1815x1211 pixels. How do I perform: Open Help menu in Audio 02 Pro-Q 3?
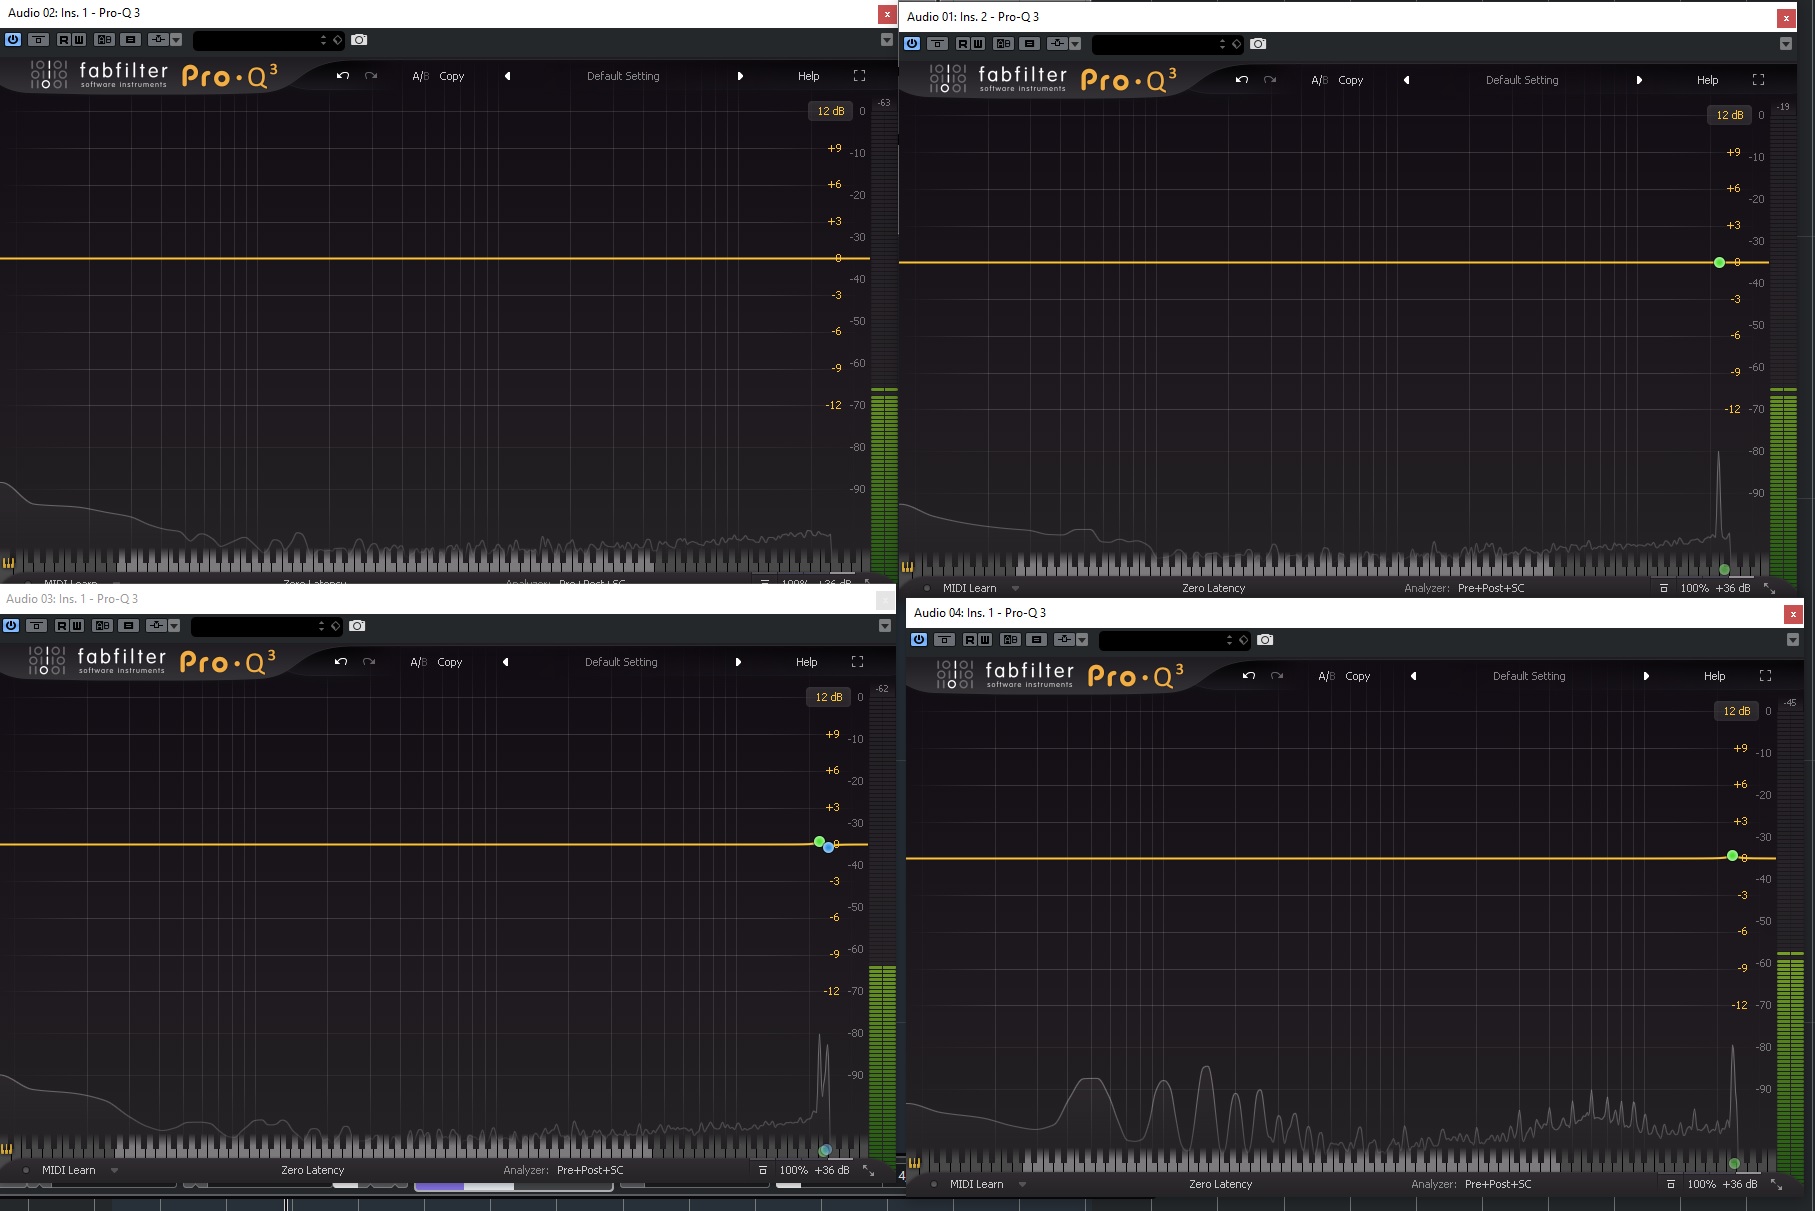click(x=808, y=76)
